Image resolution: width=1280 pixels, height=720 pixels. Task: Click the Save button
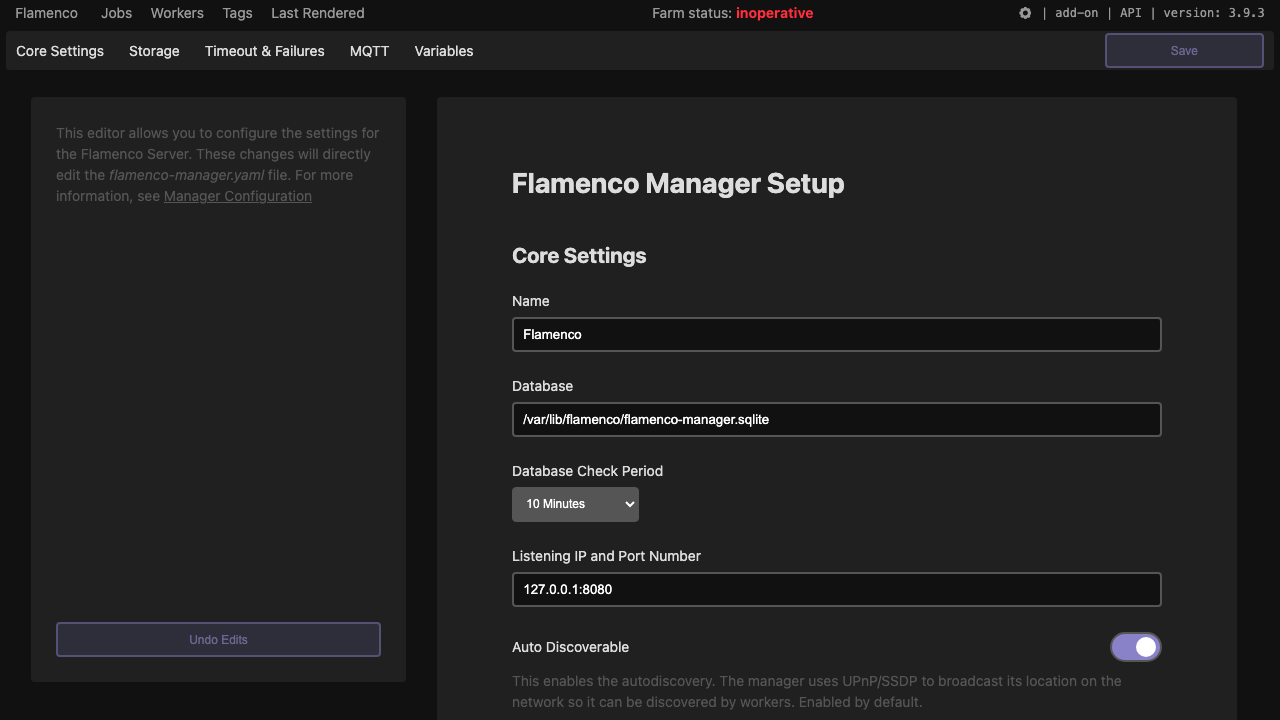[x=1184, y=51]
